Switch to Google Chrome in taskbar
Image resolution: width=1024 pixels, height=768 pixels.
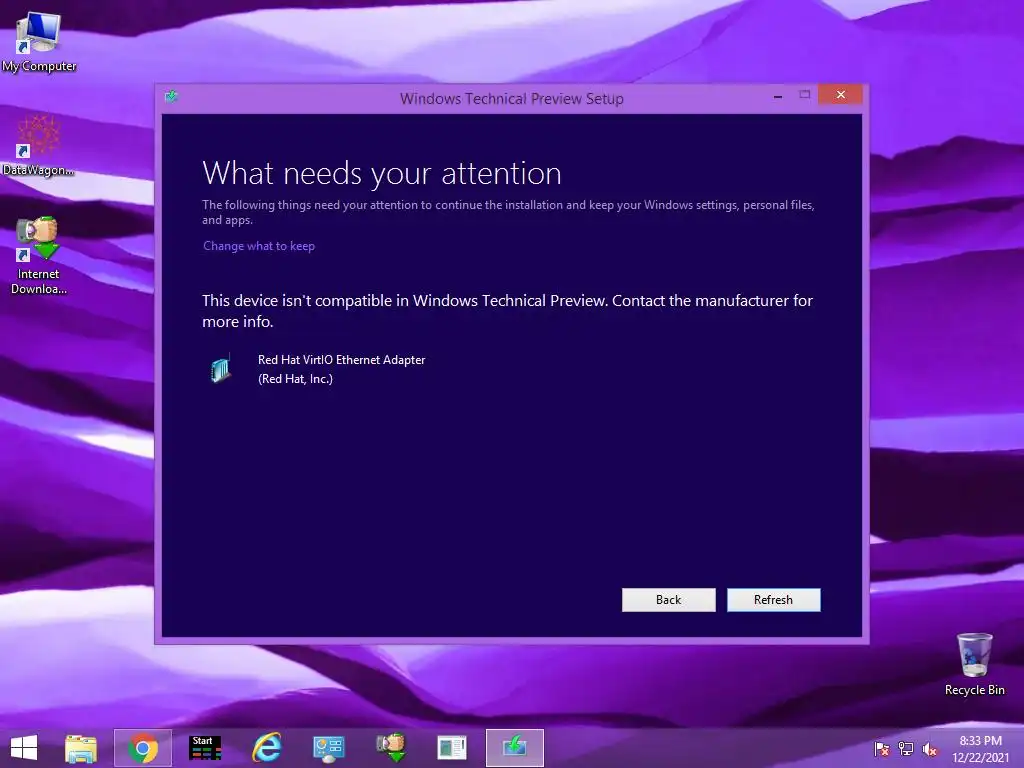143,748
